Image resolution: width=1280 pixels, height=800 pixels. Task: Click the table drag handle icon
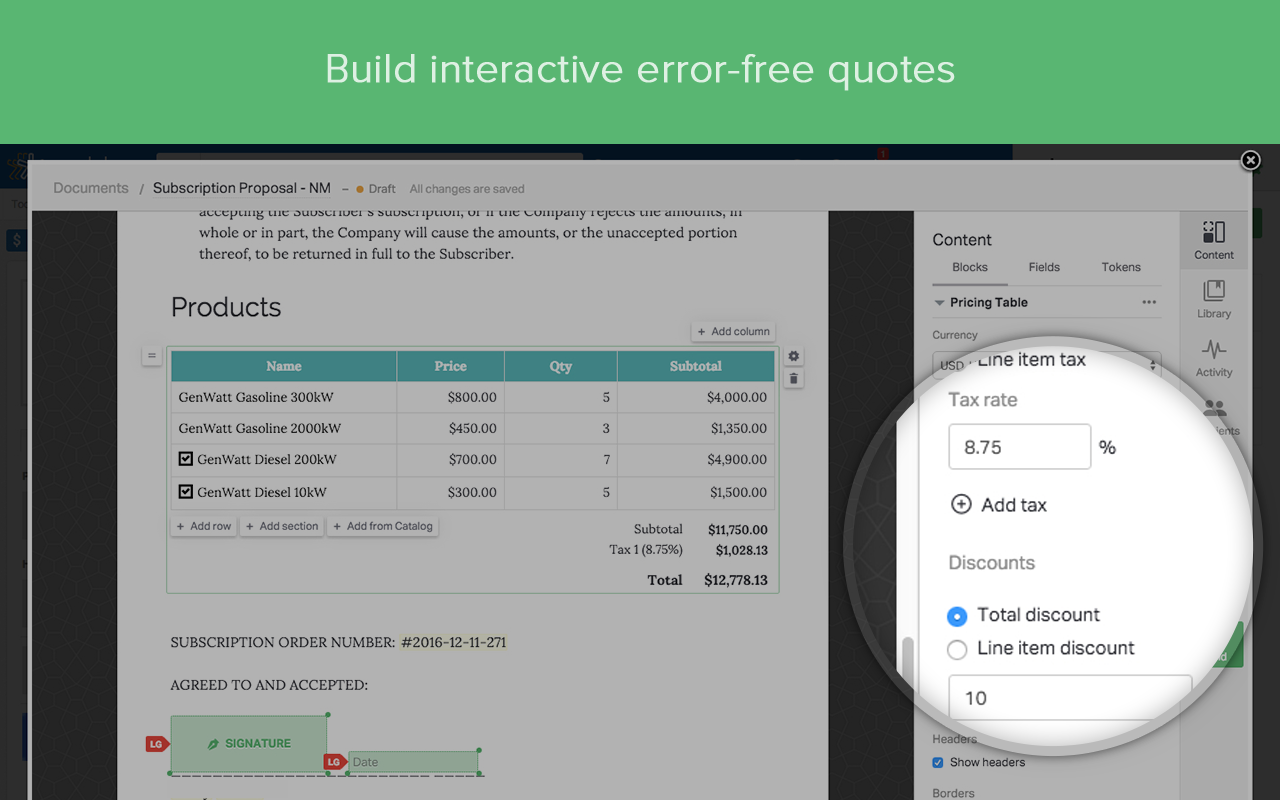click(151, 355)
